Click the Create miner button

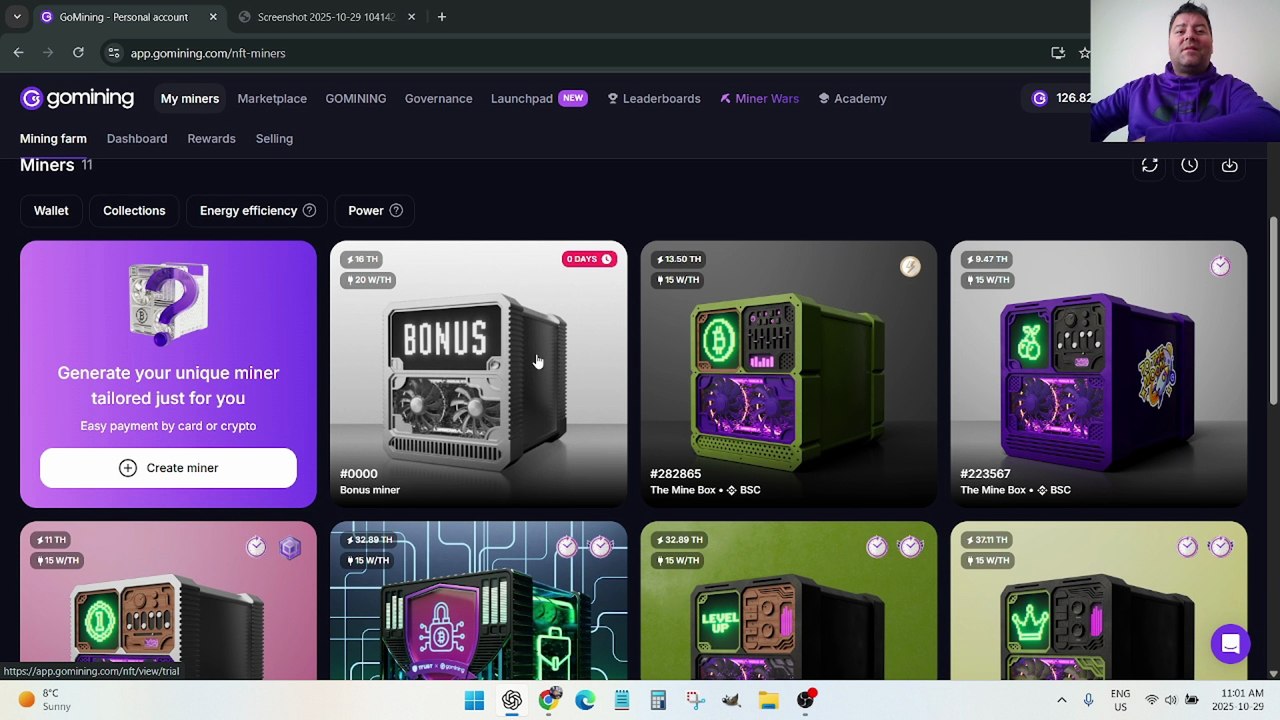coord(168,468)
